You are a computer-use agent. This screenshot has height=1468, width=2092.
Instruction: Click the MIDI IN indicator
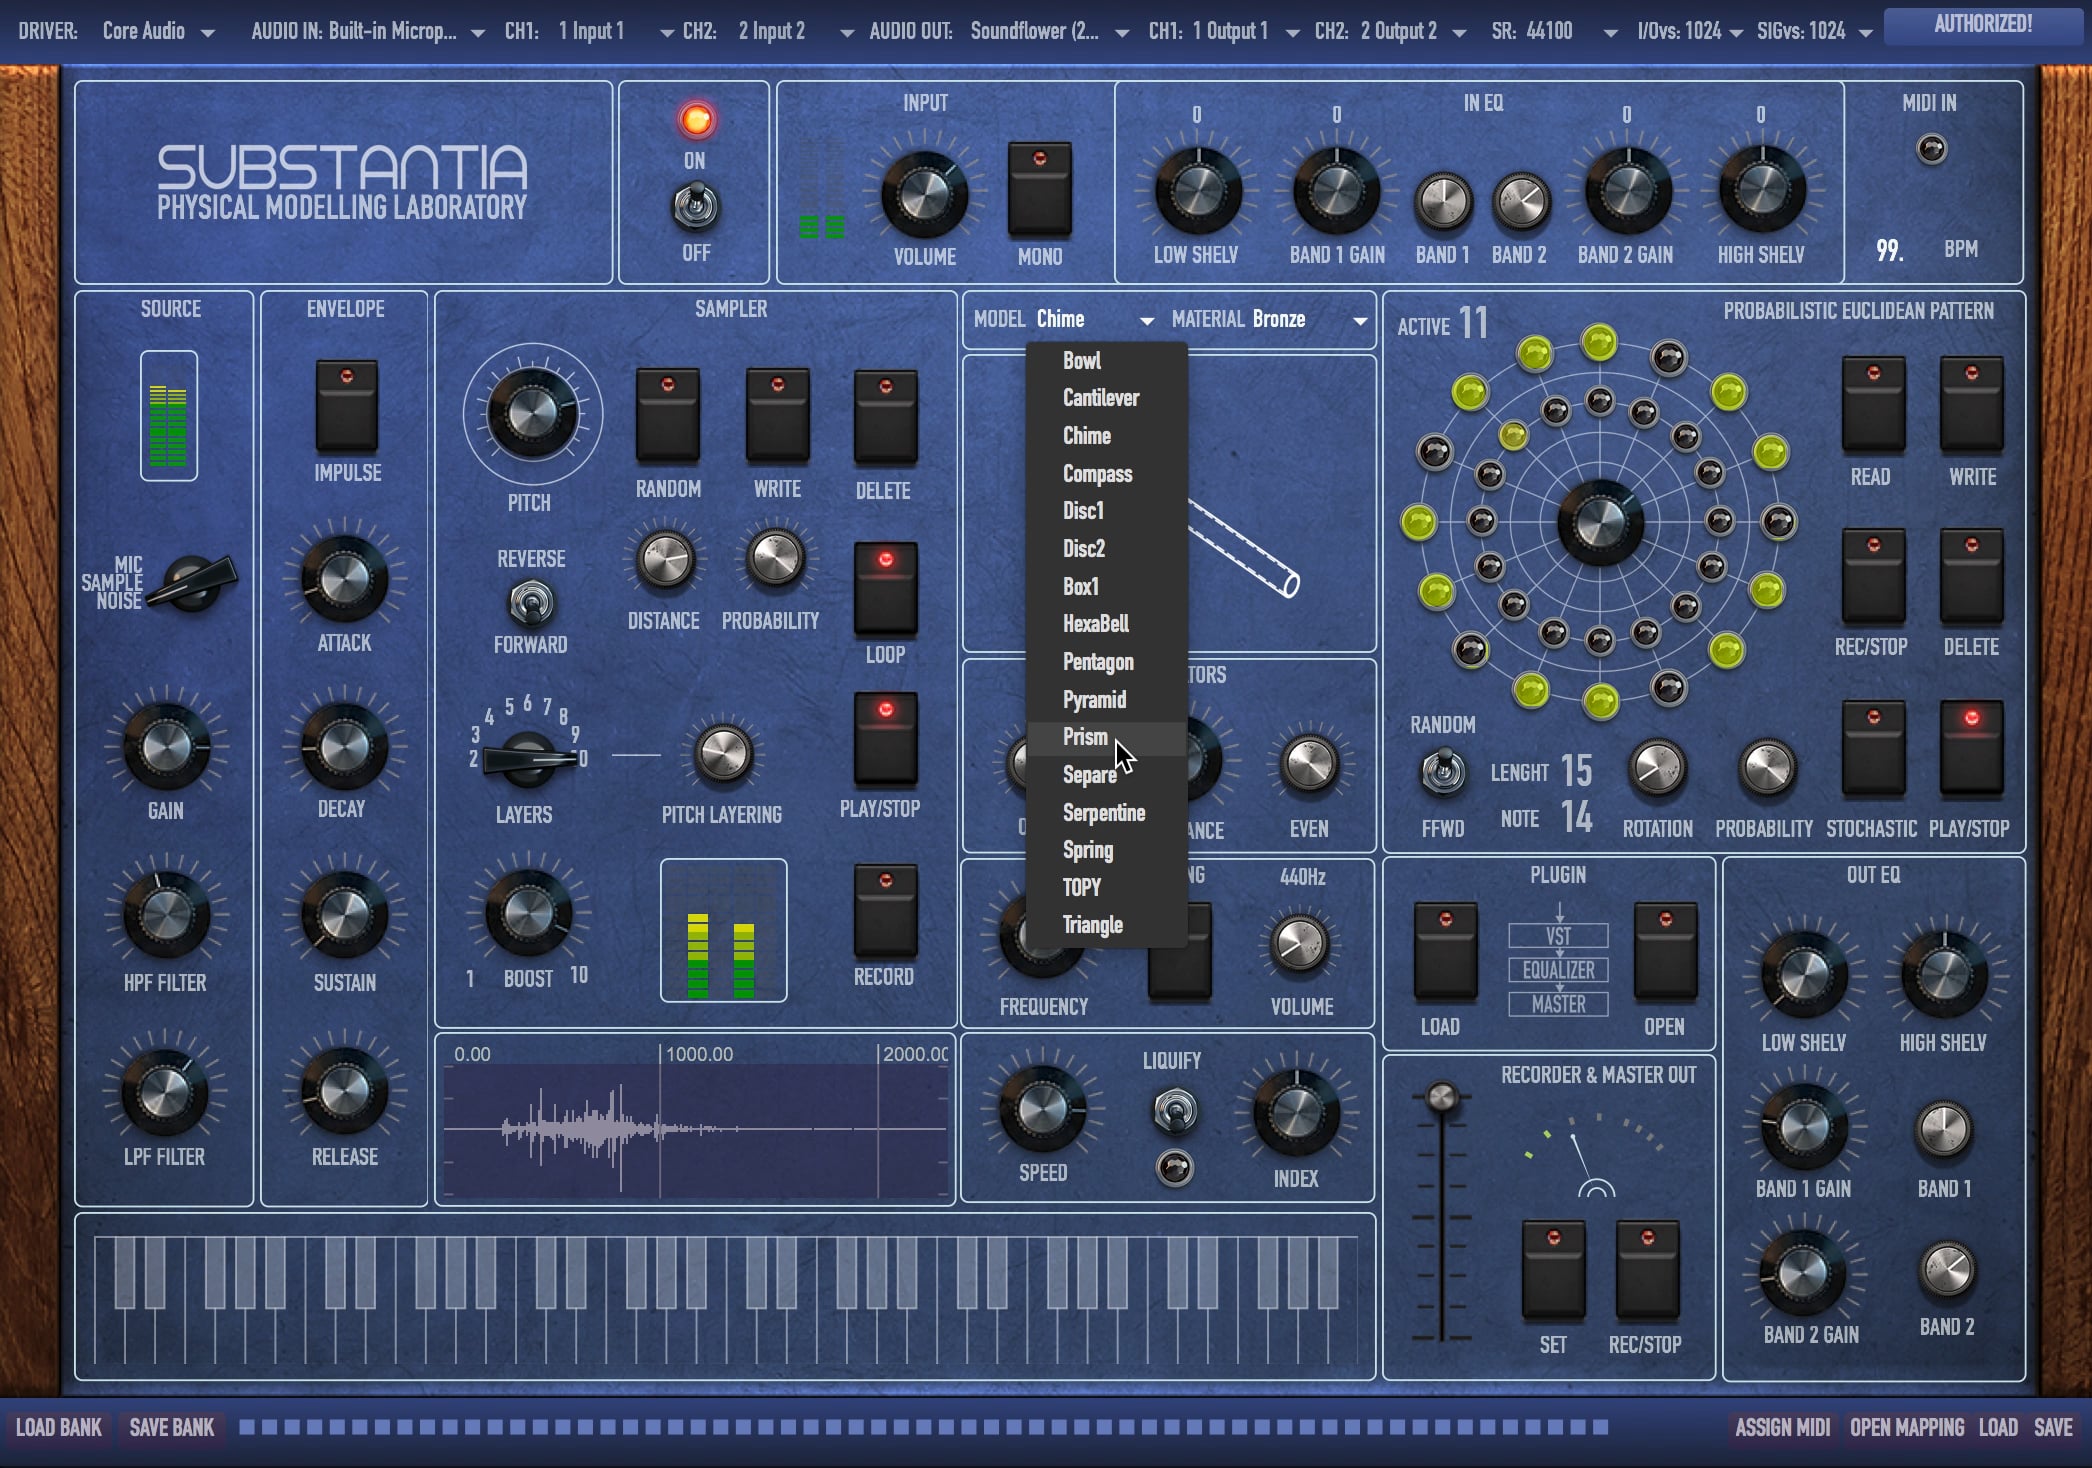point(1931,149)
